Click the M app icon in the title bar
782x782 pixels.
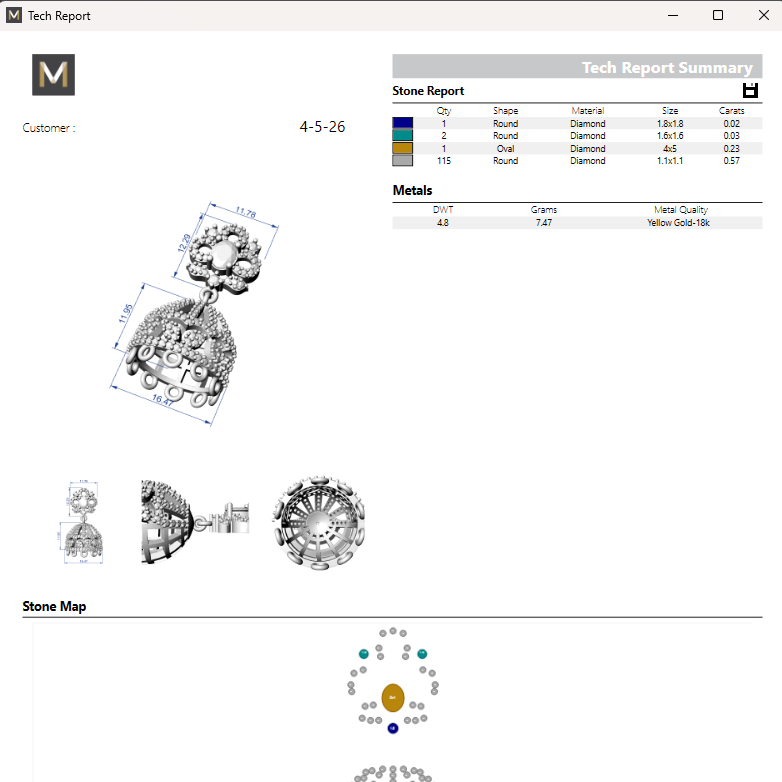[x=14, y=15]
